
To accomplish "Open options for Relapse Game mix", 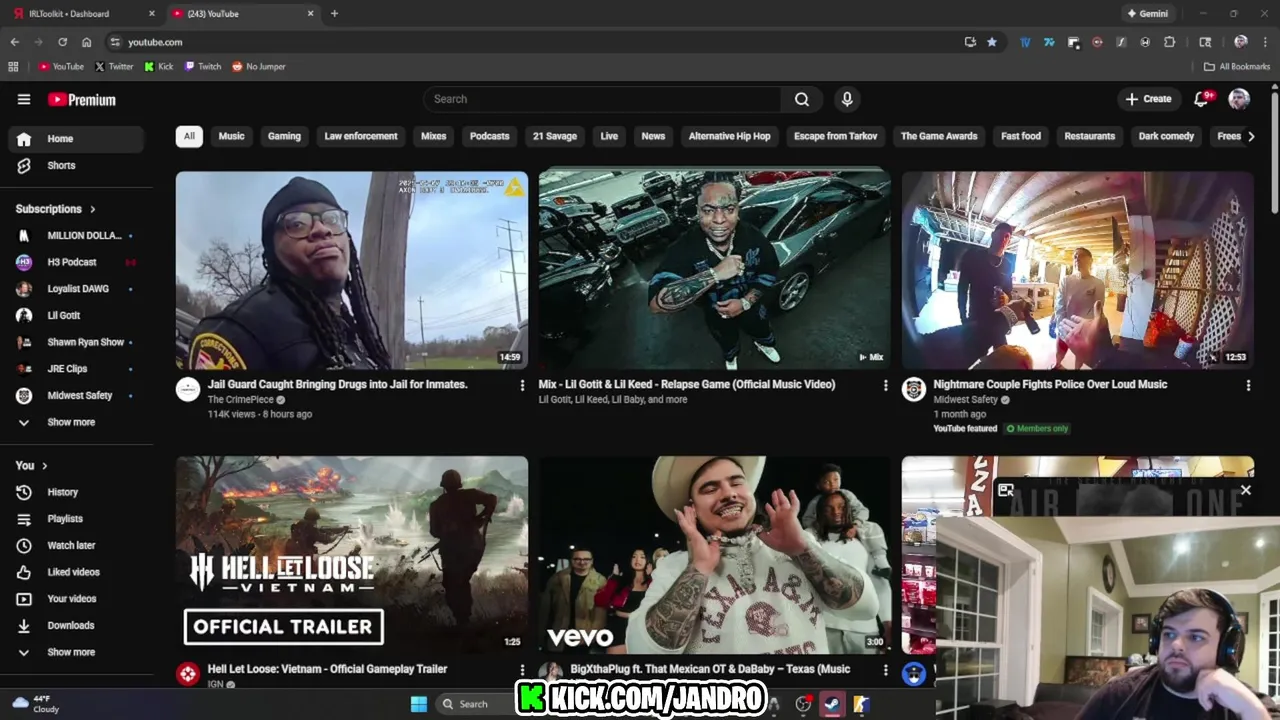I will click(885, 385).
